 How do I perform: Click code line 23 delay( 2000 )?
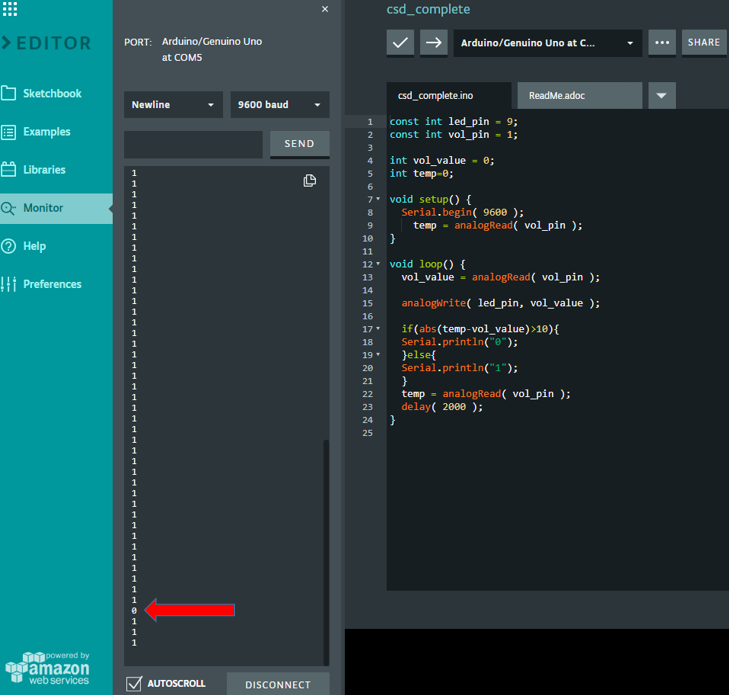point(442,407)
